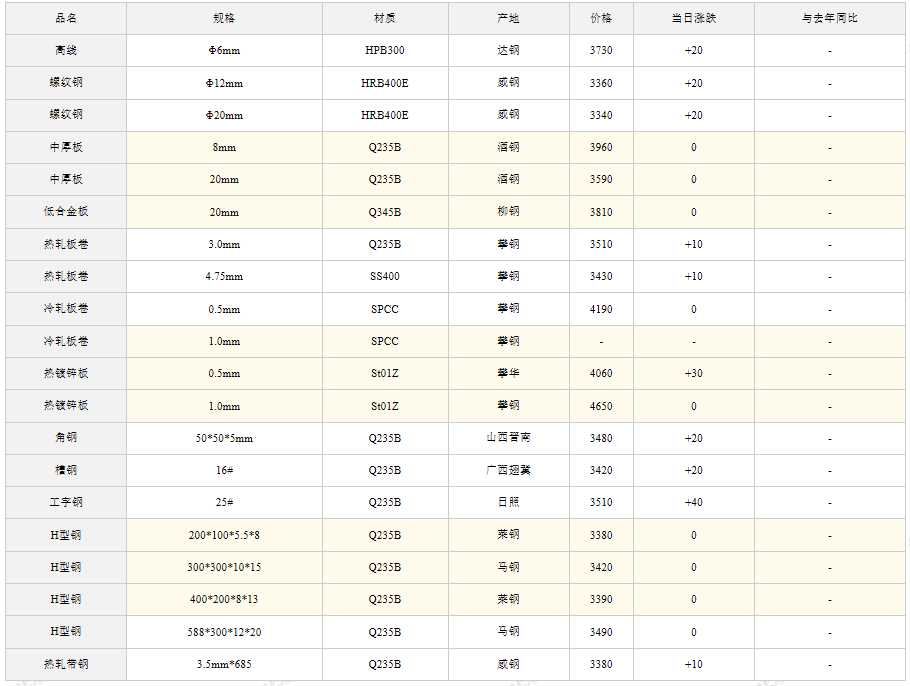This screenshot has height=686, width=910.
Task: Click the 规格 column header
Action: pyautogui.click(x=224, y=18)
